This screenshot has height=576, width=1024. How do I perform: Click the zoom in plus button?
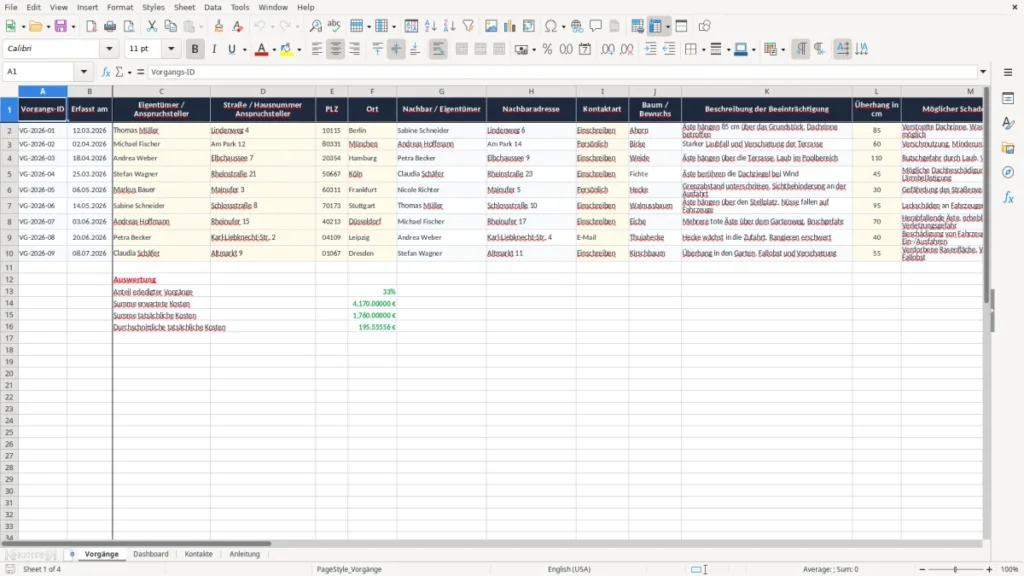coord(989,569)
